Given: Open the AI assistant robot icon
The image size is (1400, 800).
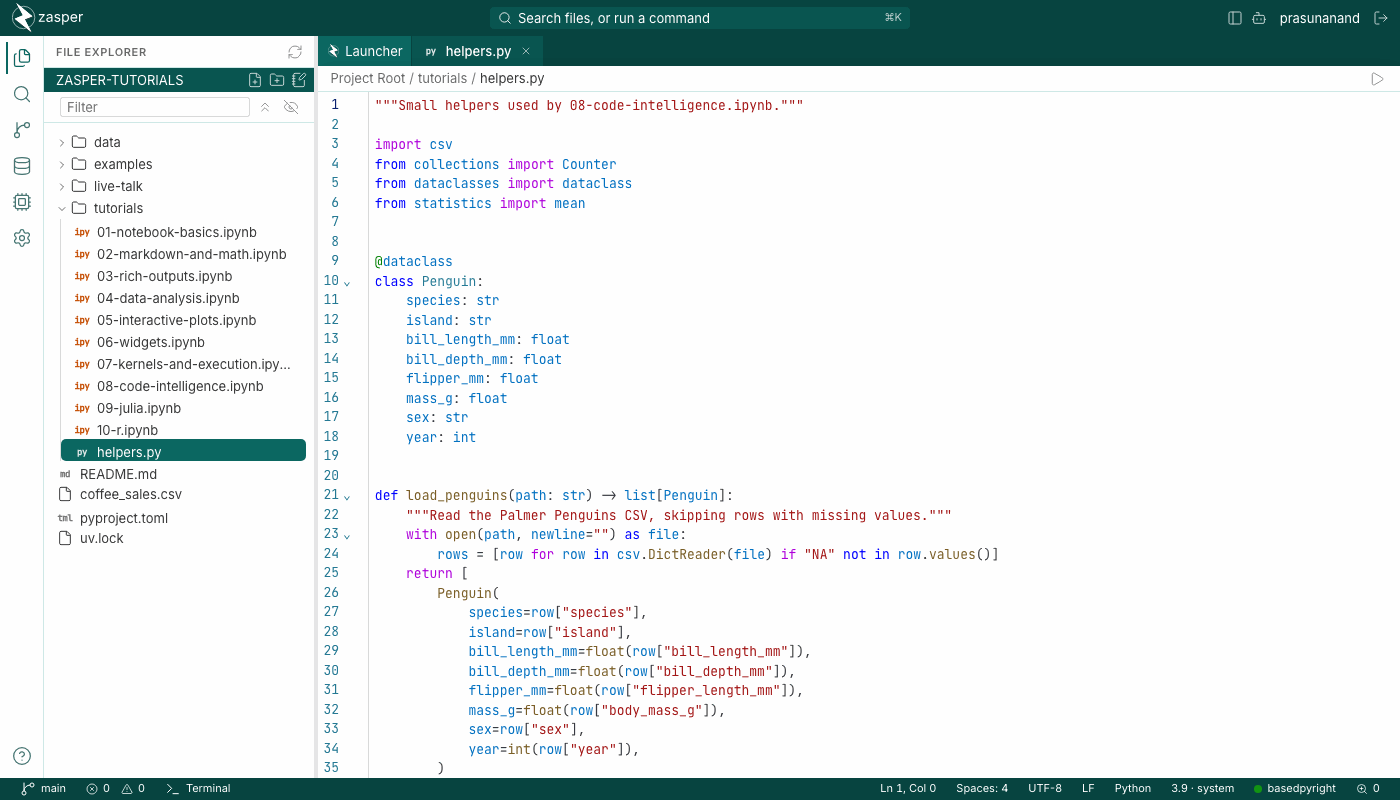Looking at the screenshot, I should (1259, 18).
